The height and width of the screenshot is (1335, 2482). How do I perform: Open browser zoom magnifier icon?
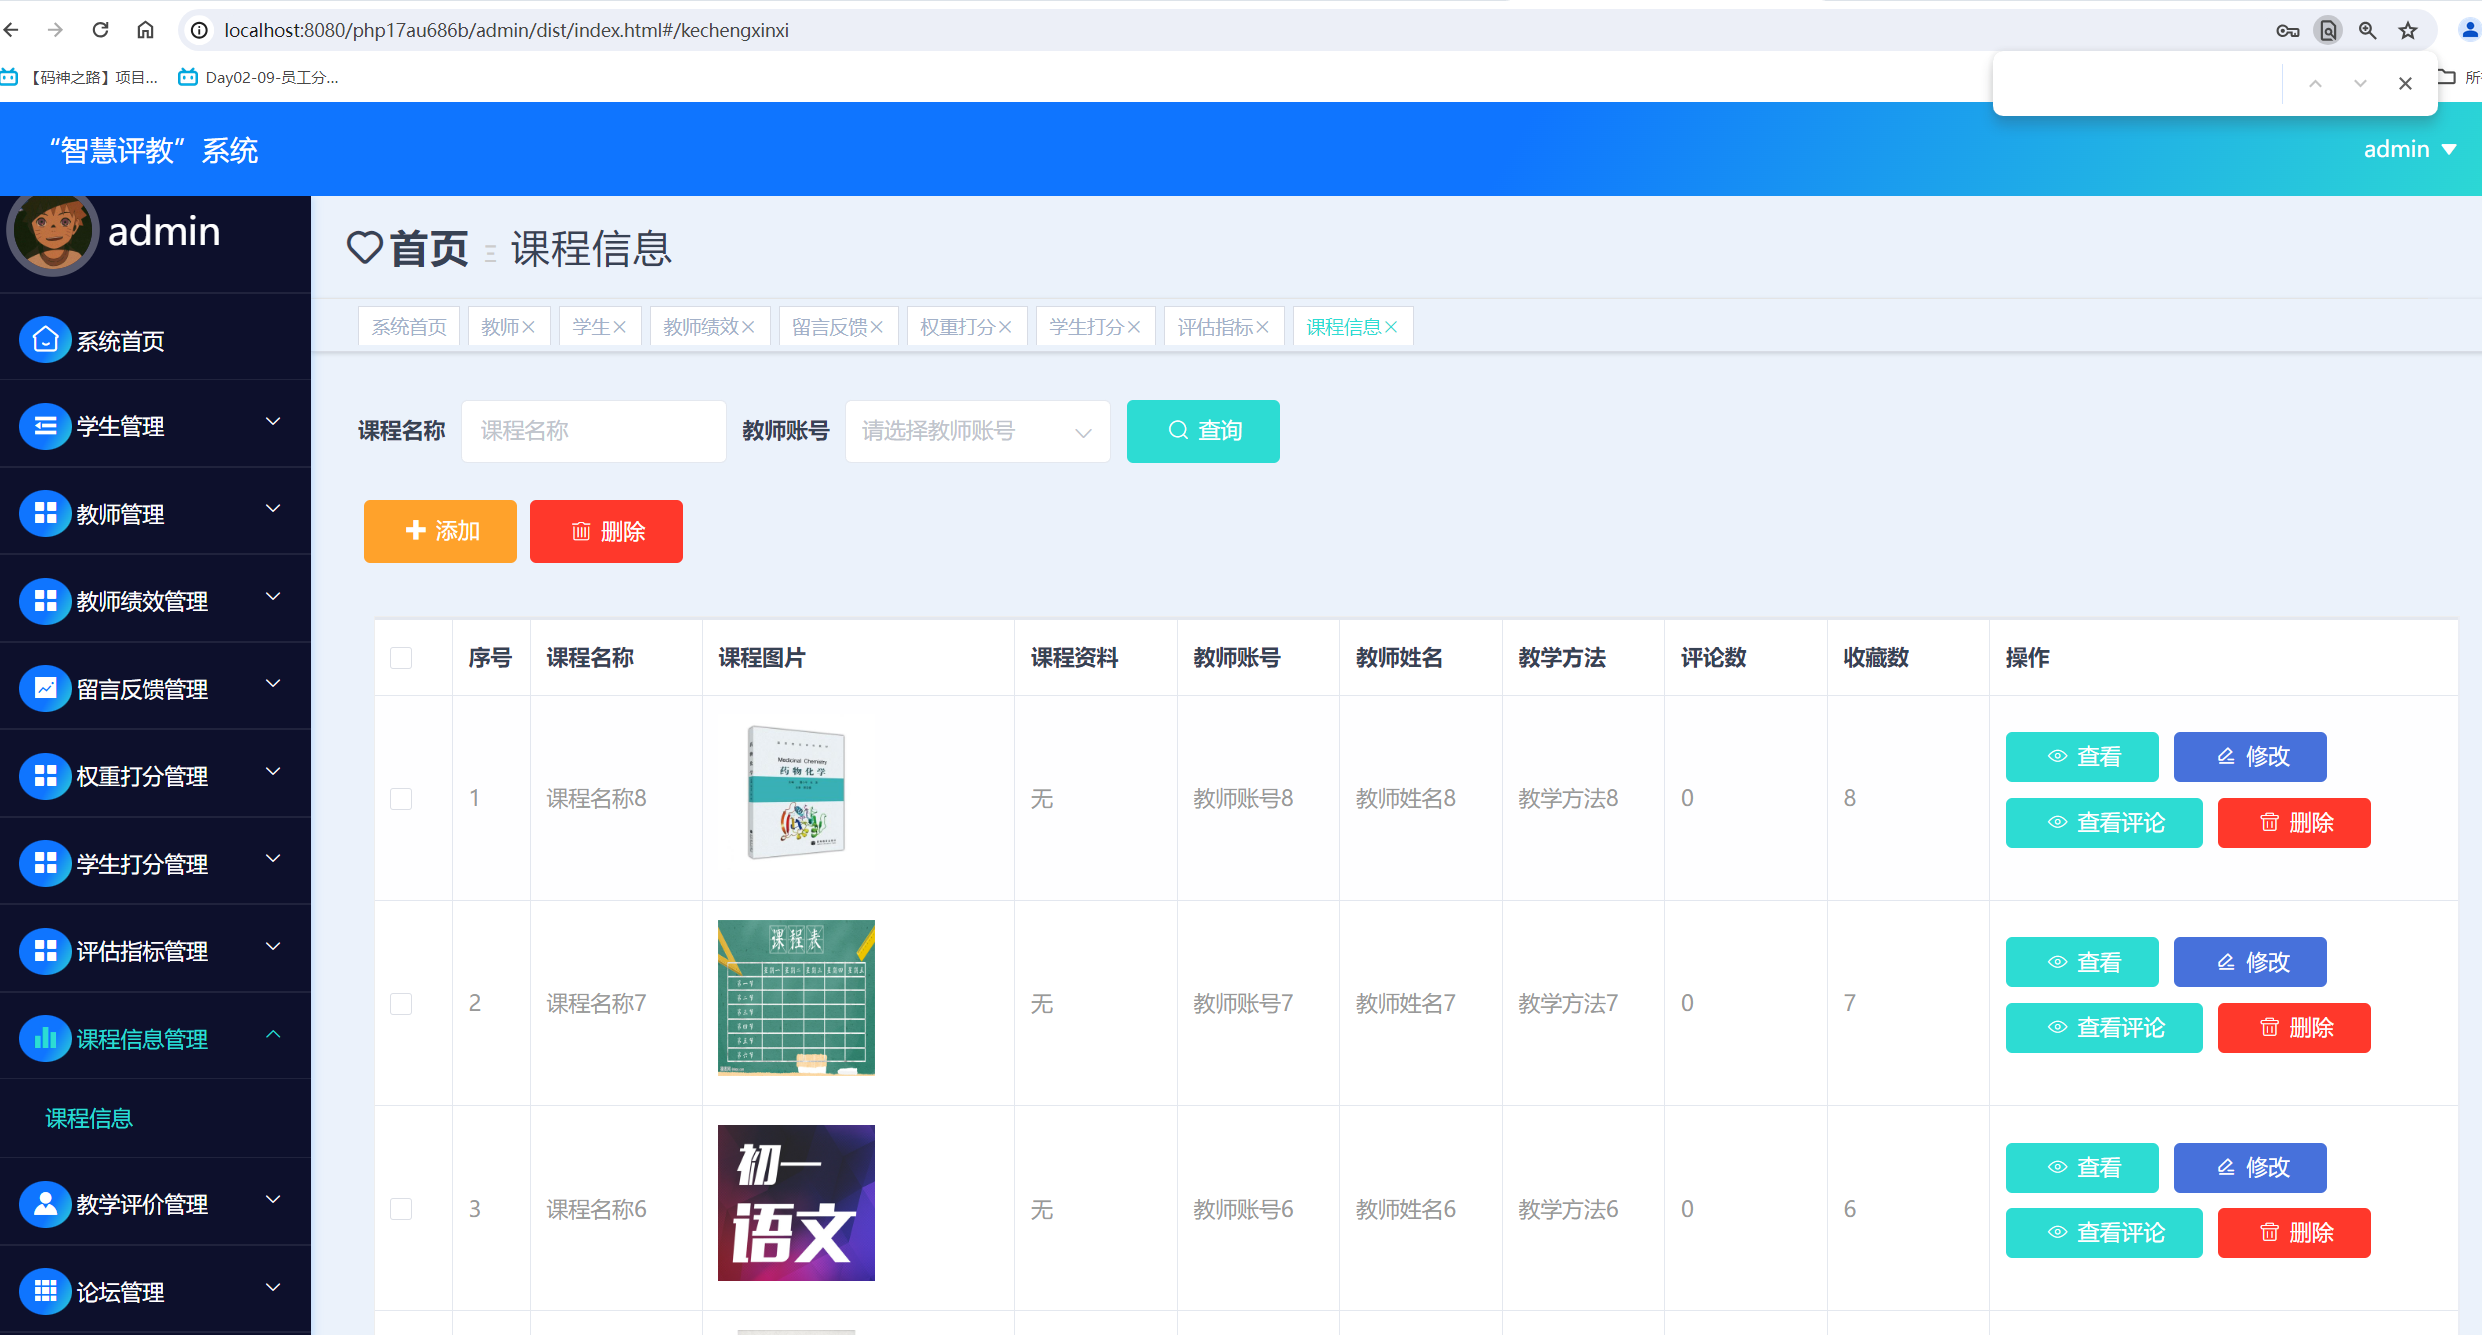click(2367, 31)
